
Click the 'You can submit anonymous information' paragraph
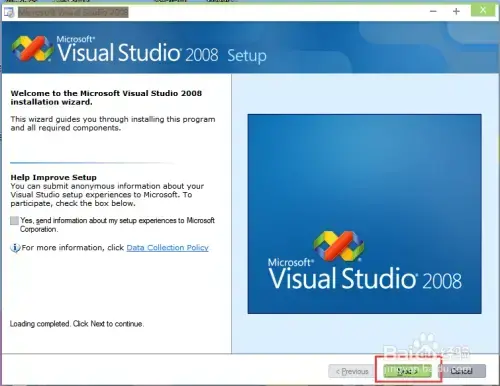click(x=107, y=195)
